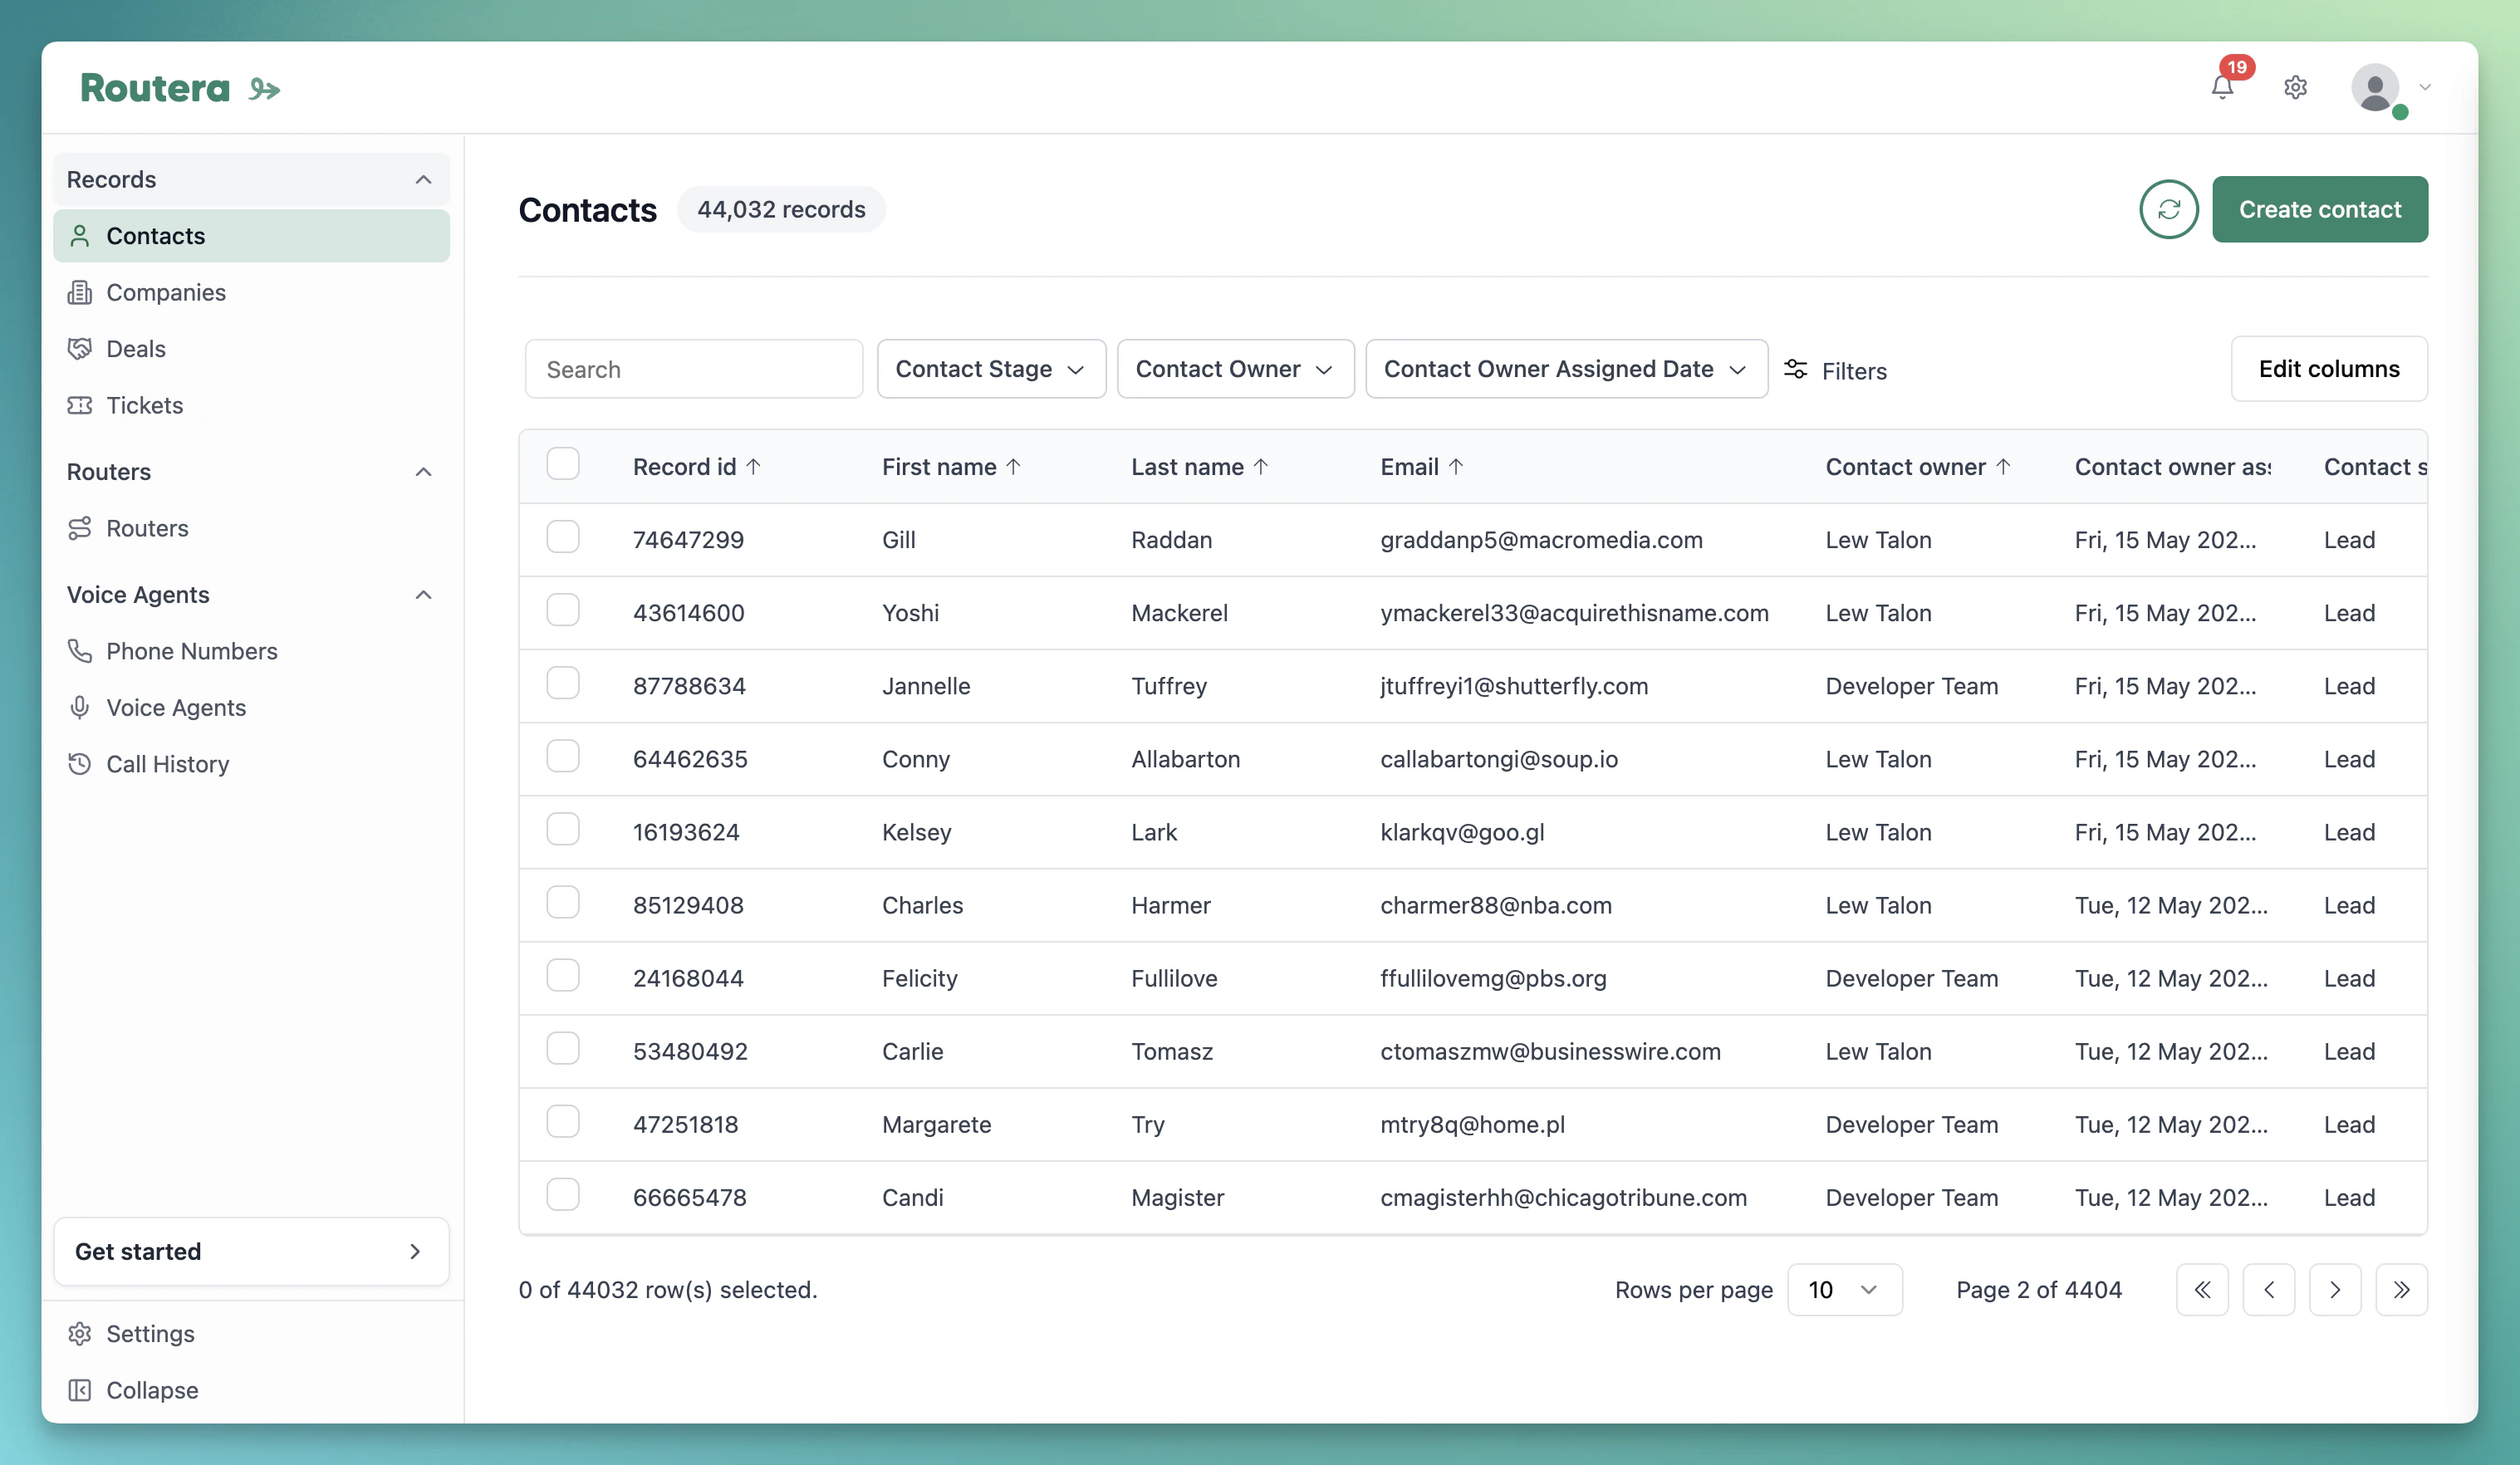2520x1465 pixels.
Task: Select the Conny Allabarton row checkbox
Action: coord(563,756)
